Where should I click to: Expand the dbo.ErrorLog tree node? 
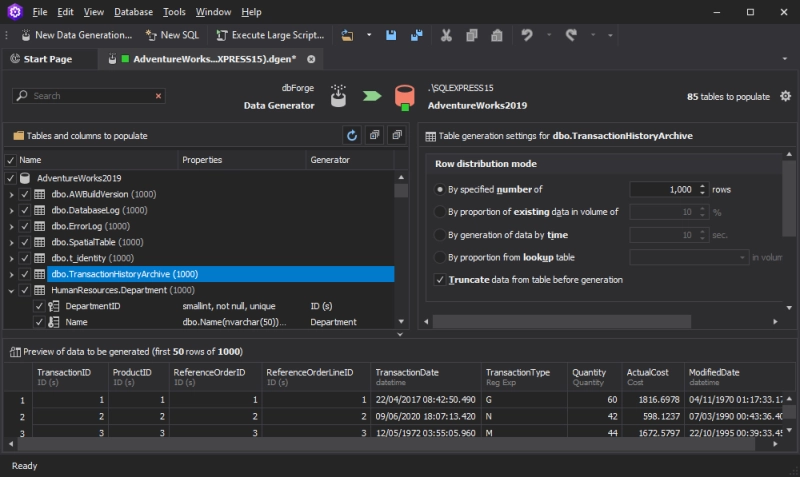11,226
